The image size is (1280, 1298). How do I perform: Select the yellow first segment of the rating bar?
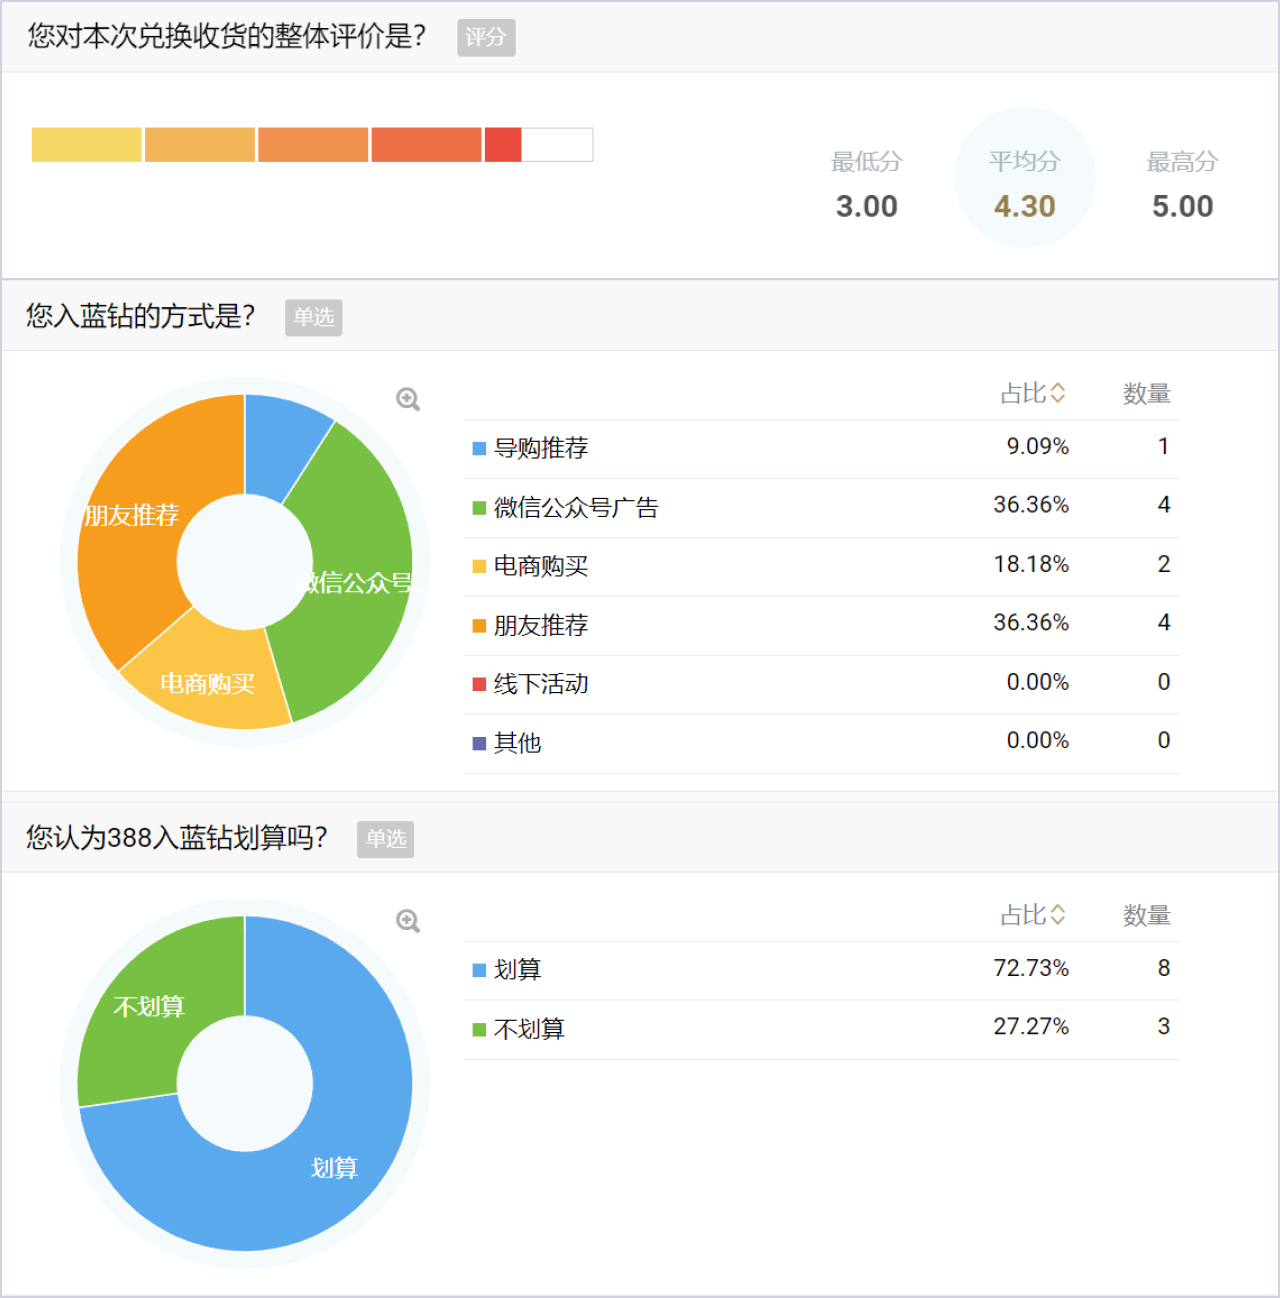[87, 145]
